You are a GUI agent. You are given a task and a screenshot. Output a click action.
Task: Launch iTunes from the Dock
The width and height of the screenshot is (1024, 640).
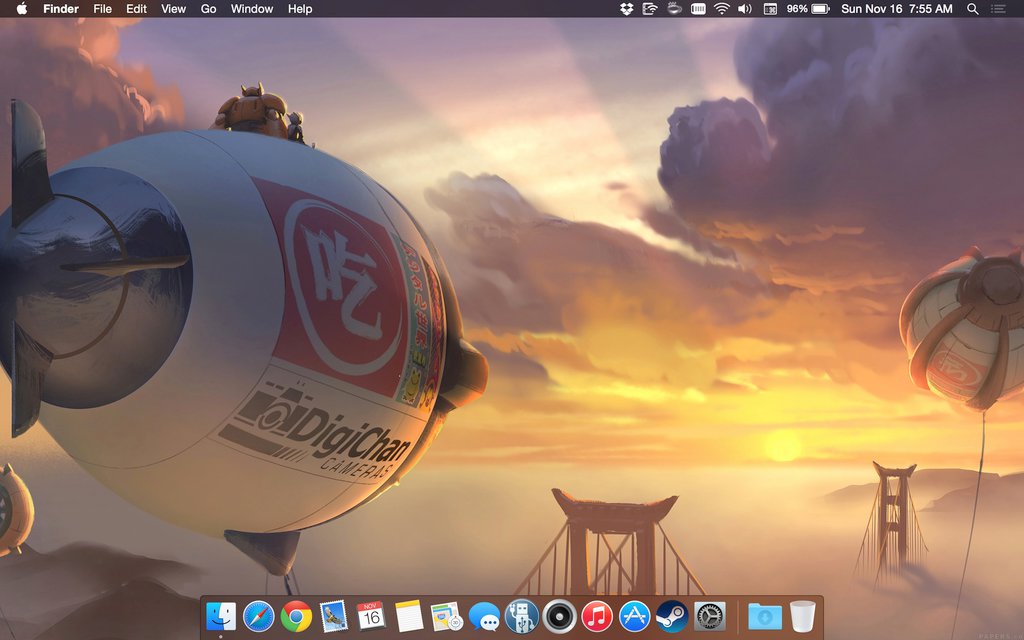[597, 616]
